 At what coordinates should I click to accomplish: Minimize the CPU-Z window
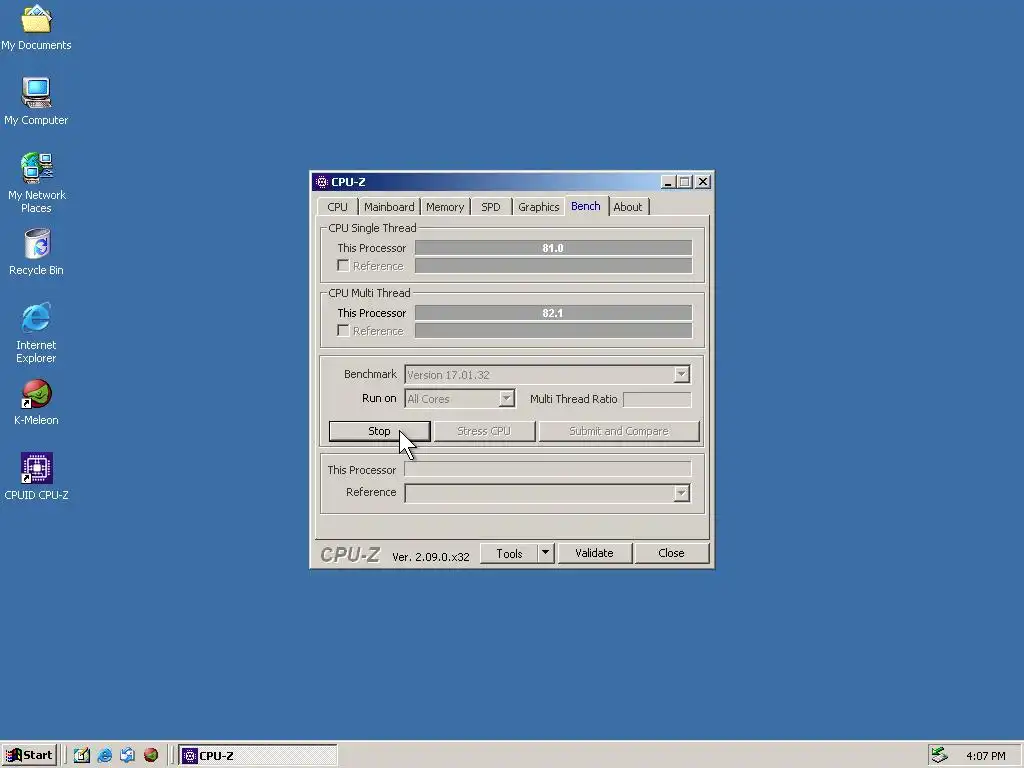[667, 182]
